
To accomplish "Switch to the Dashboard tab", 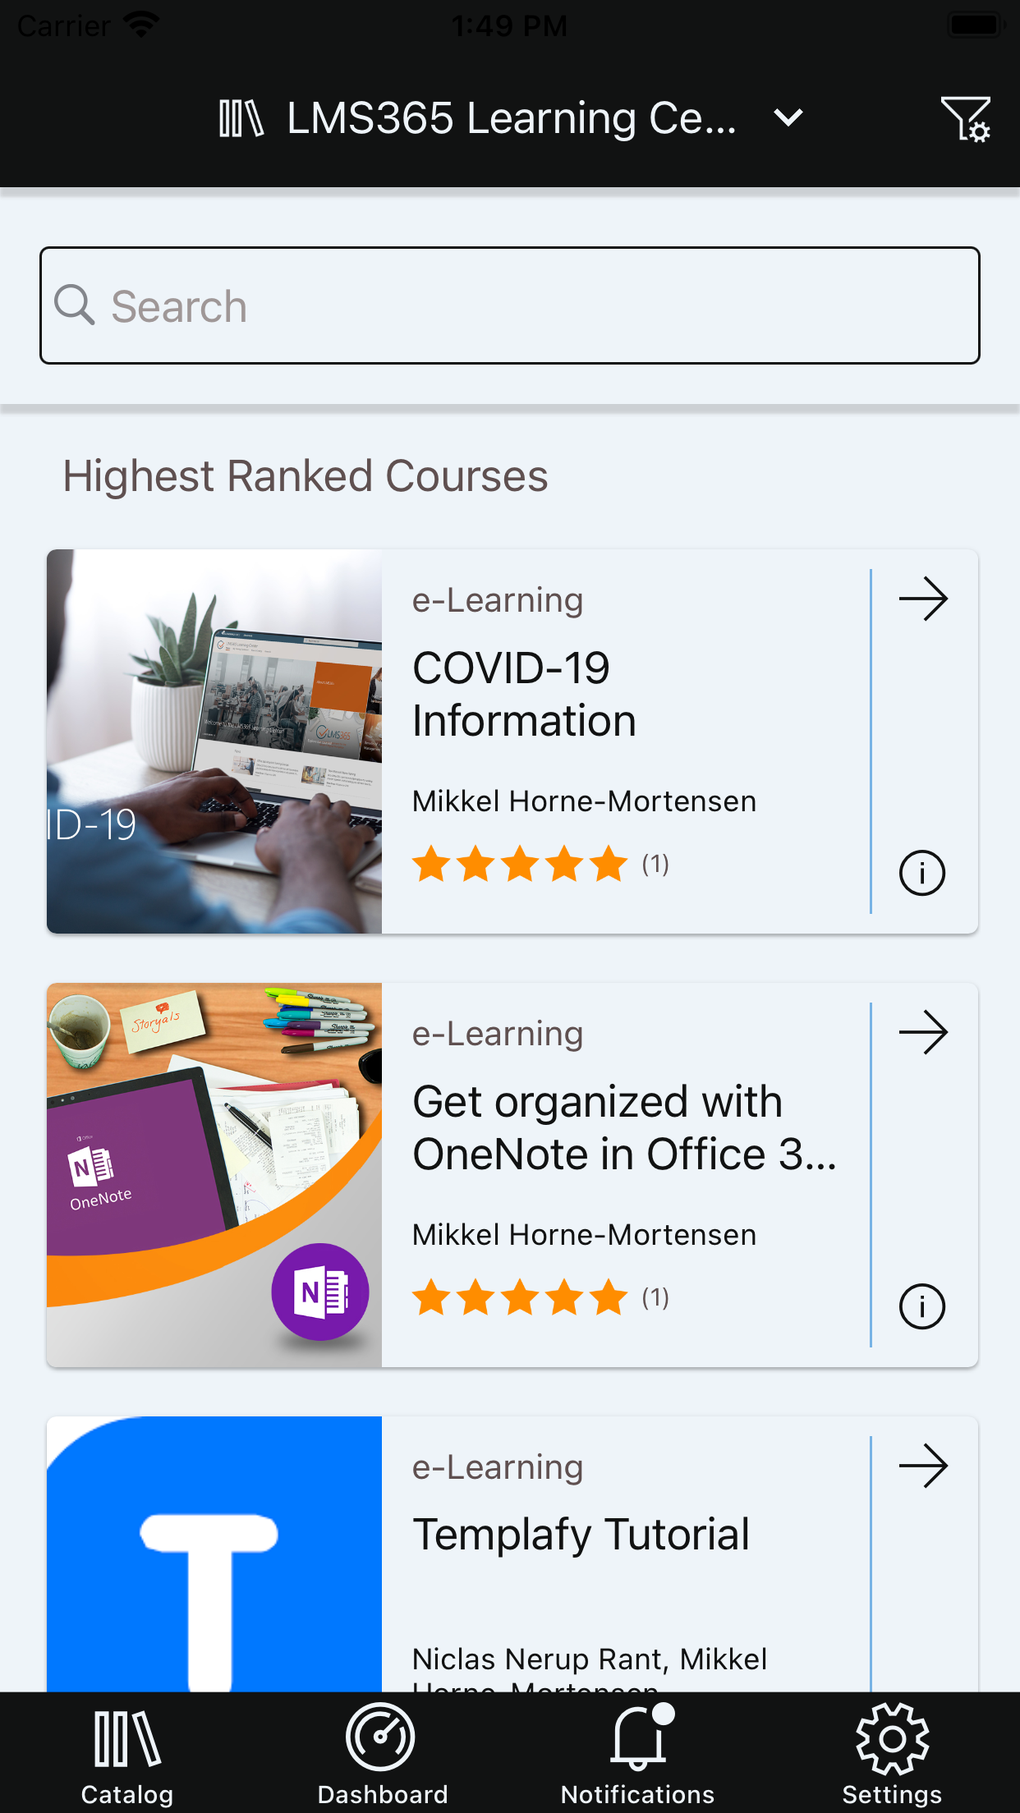I will pyautogui.click(x=382, y=1755).
